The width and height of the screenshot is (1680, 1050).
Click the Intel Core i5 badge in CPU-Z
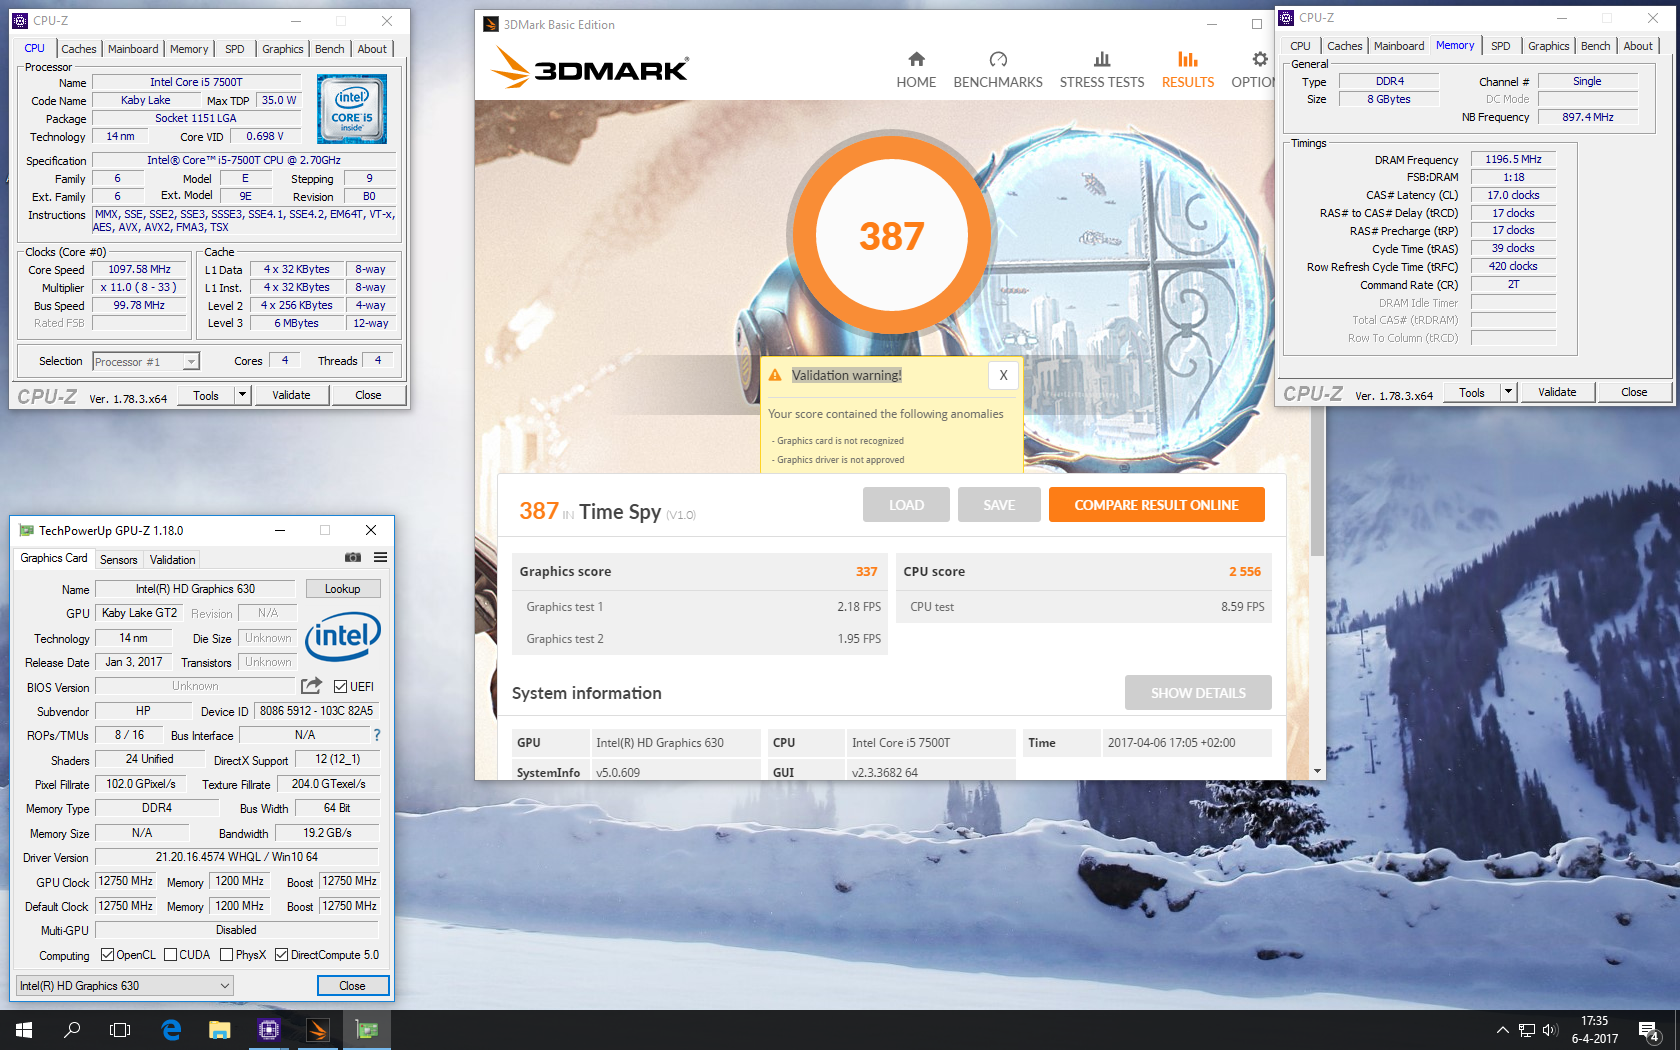352,109
